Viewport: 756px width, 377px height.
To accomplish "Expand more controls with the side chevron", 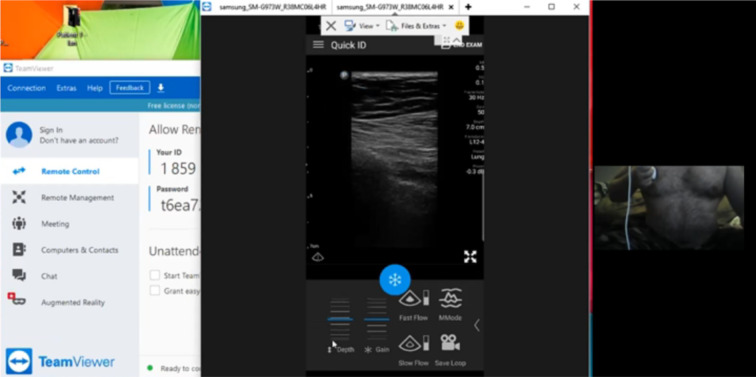I will point(476,325).
